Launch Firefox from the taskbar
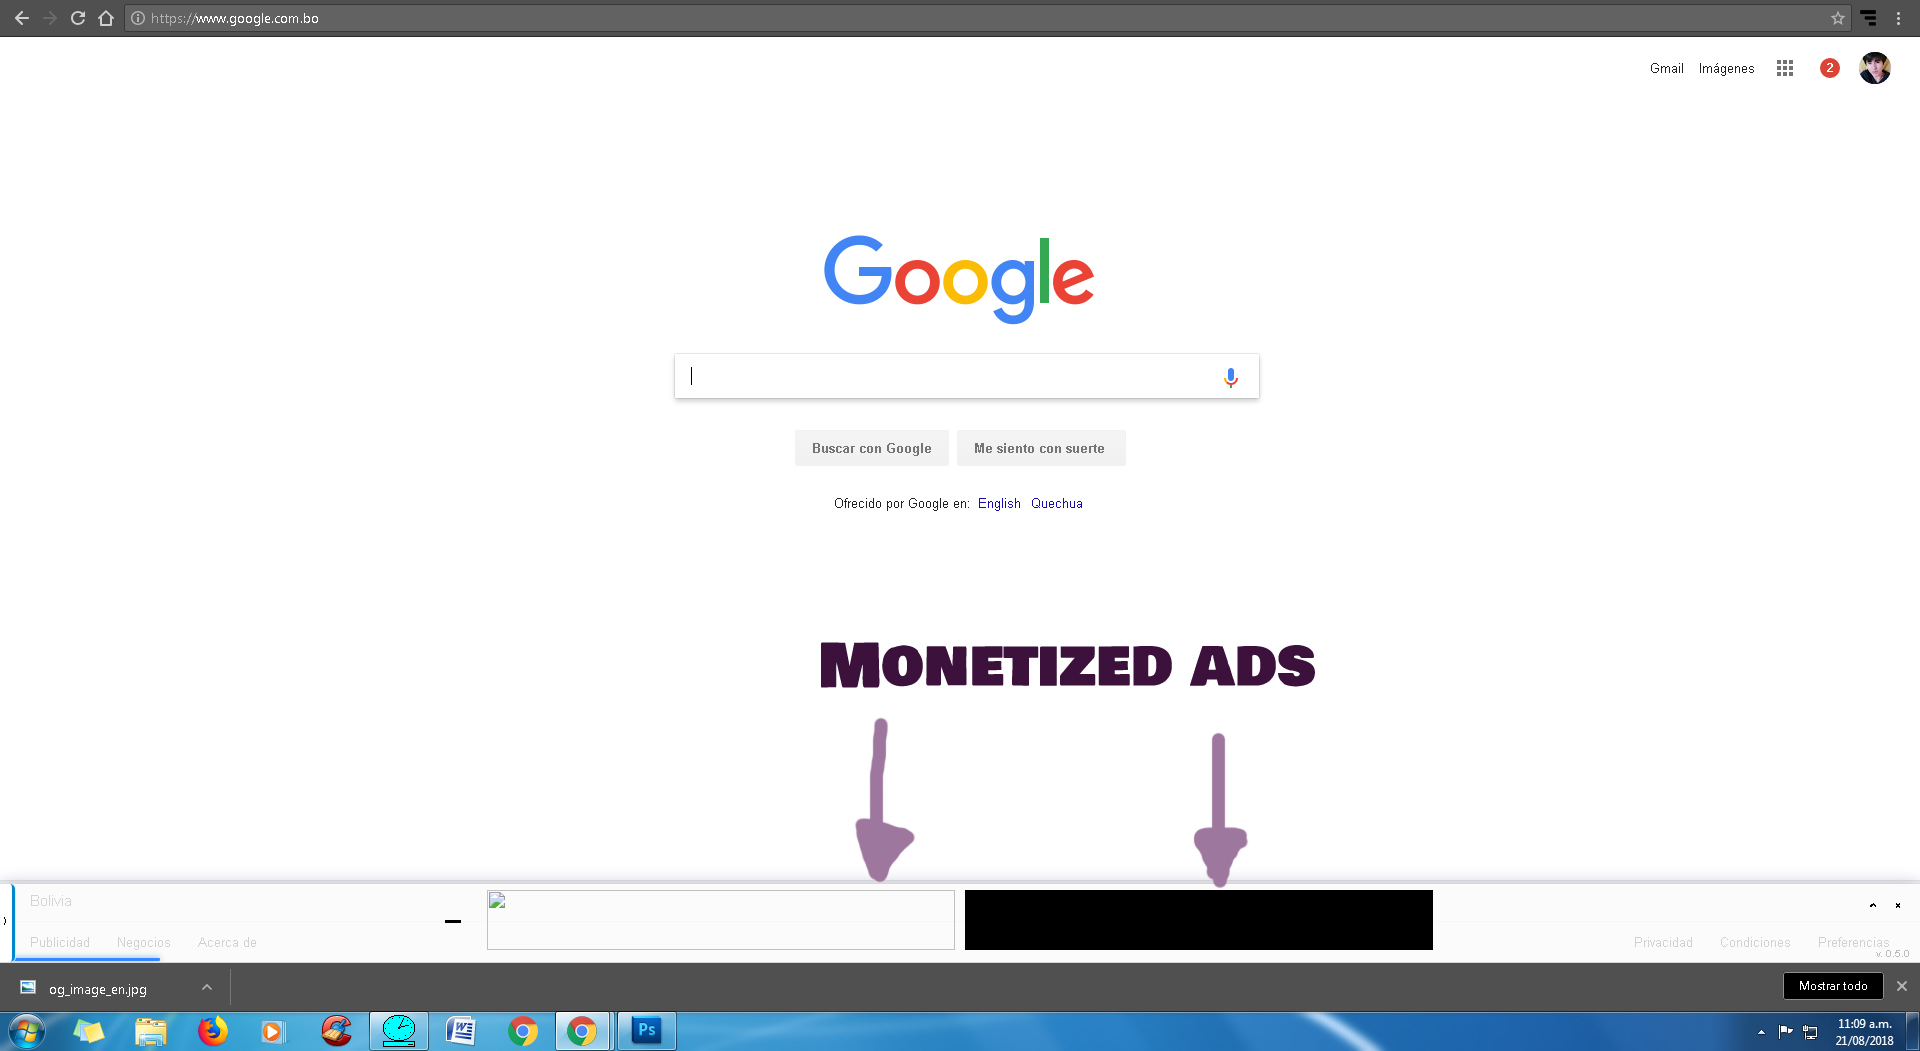Screen dimensions: 1920x1051 213,1031
